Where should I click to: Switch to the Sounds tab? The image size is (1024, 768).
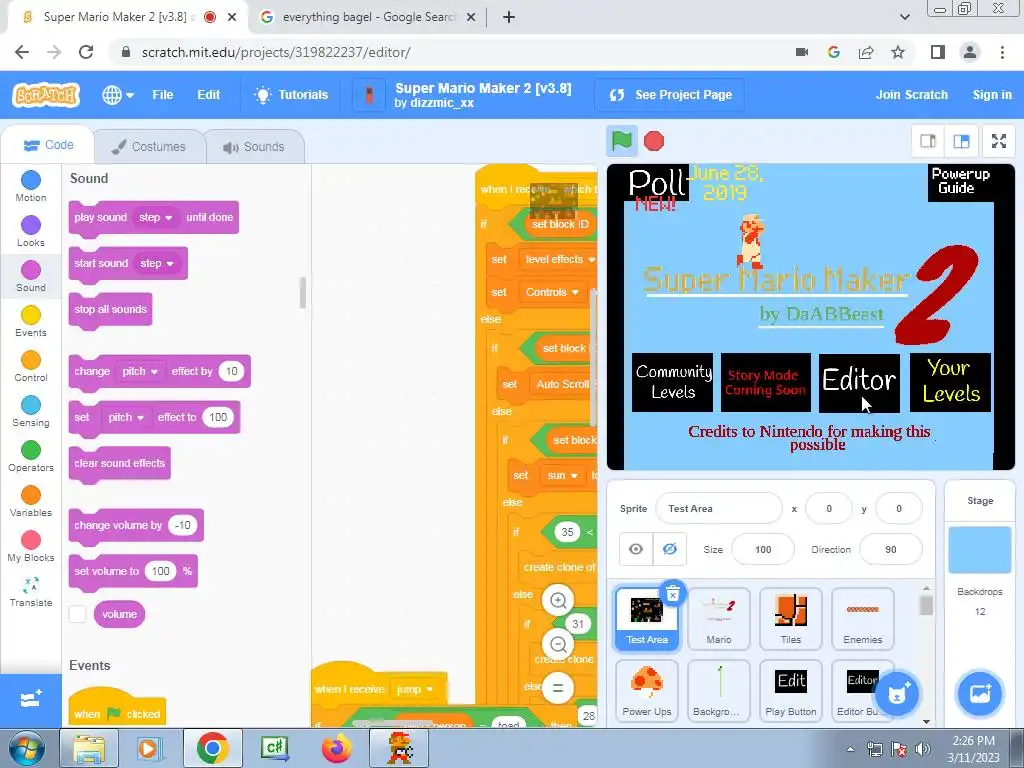point(254,147)
